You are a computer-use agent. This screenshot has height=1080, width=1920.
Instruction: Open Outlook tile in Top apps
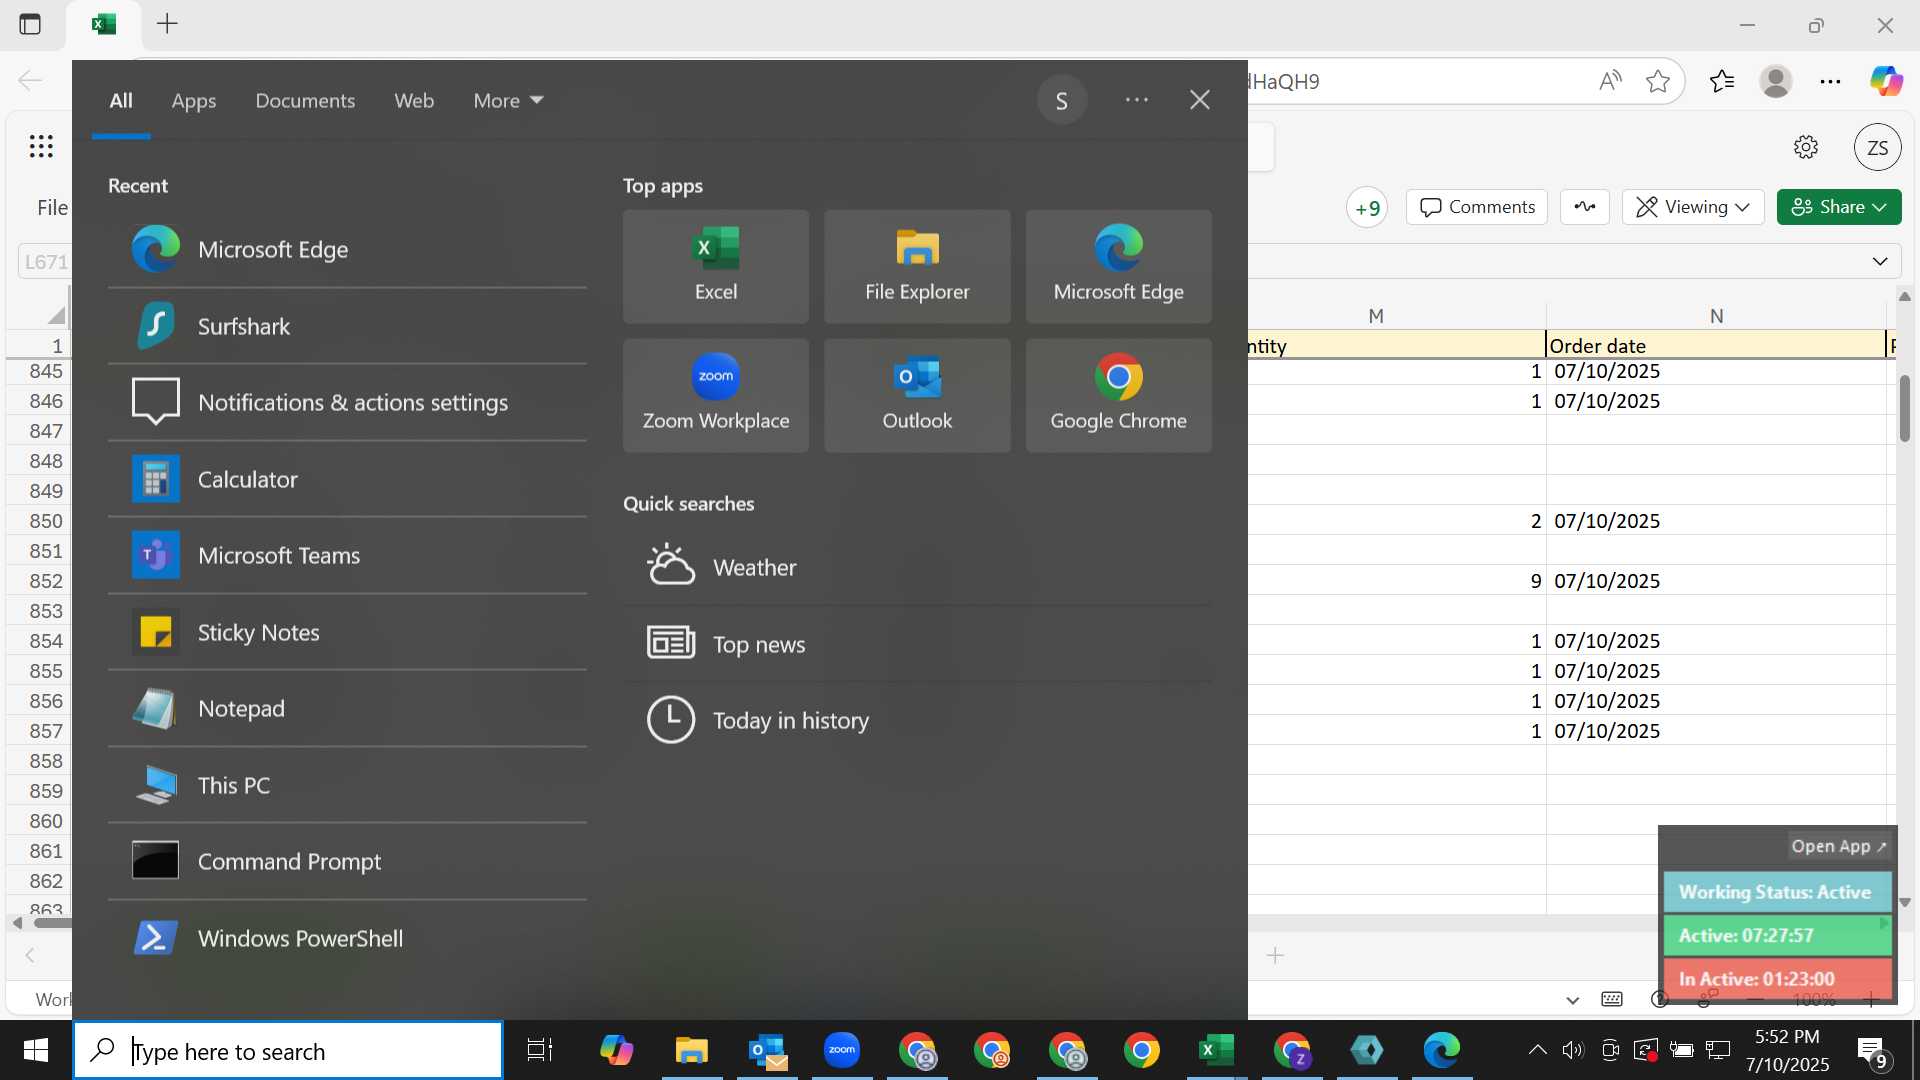(917, 395)
